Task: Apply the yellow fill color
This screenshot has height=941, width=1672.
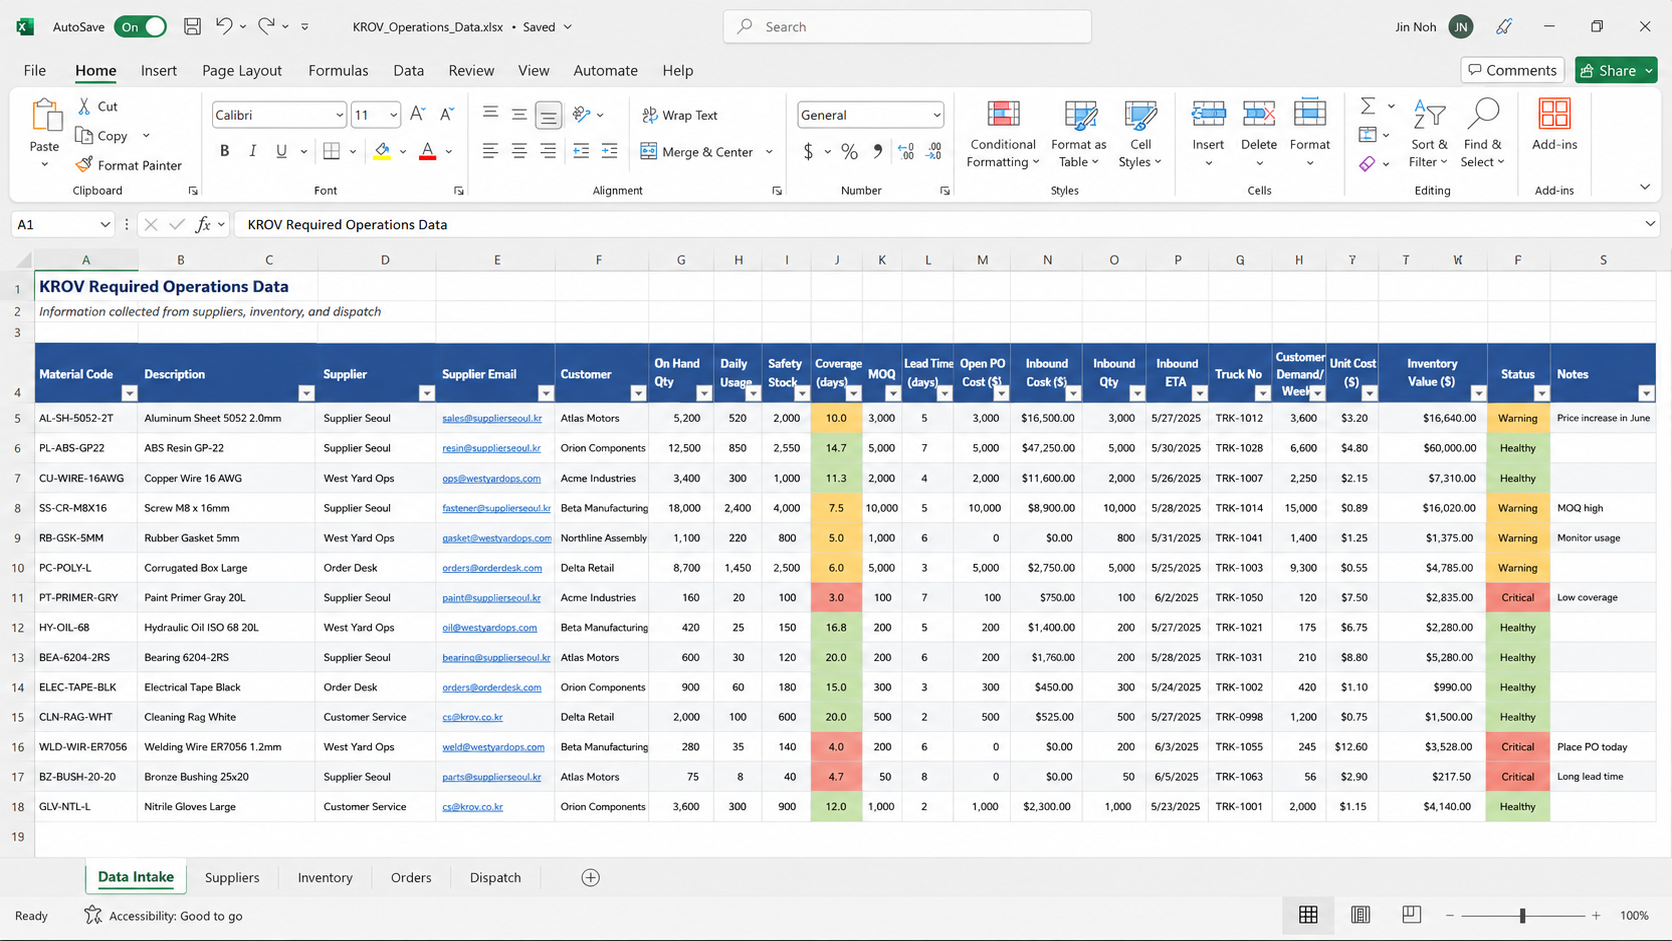Action: pos(382,151)
